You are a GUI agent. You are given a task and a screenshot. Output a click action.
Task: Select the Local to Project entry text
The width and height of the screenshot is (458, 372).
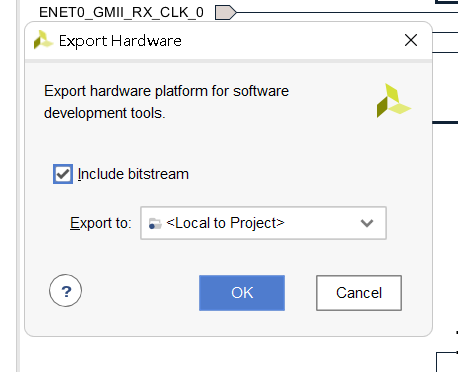tap(225, 223)
